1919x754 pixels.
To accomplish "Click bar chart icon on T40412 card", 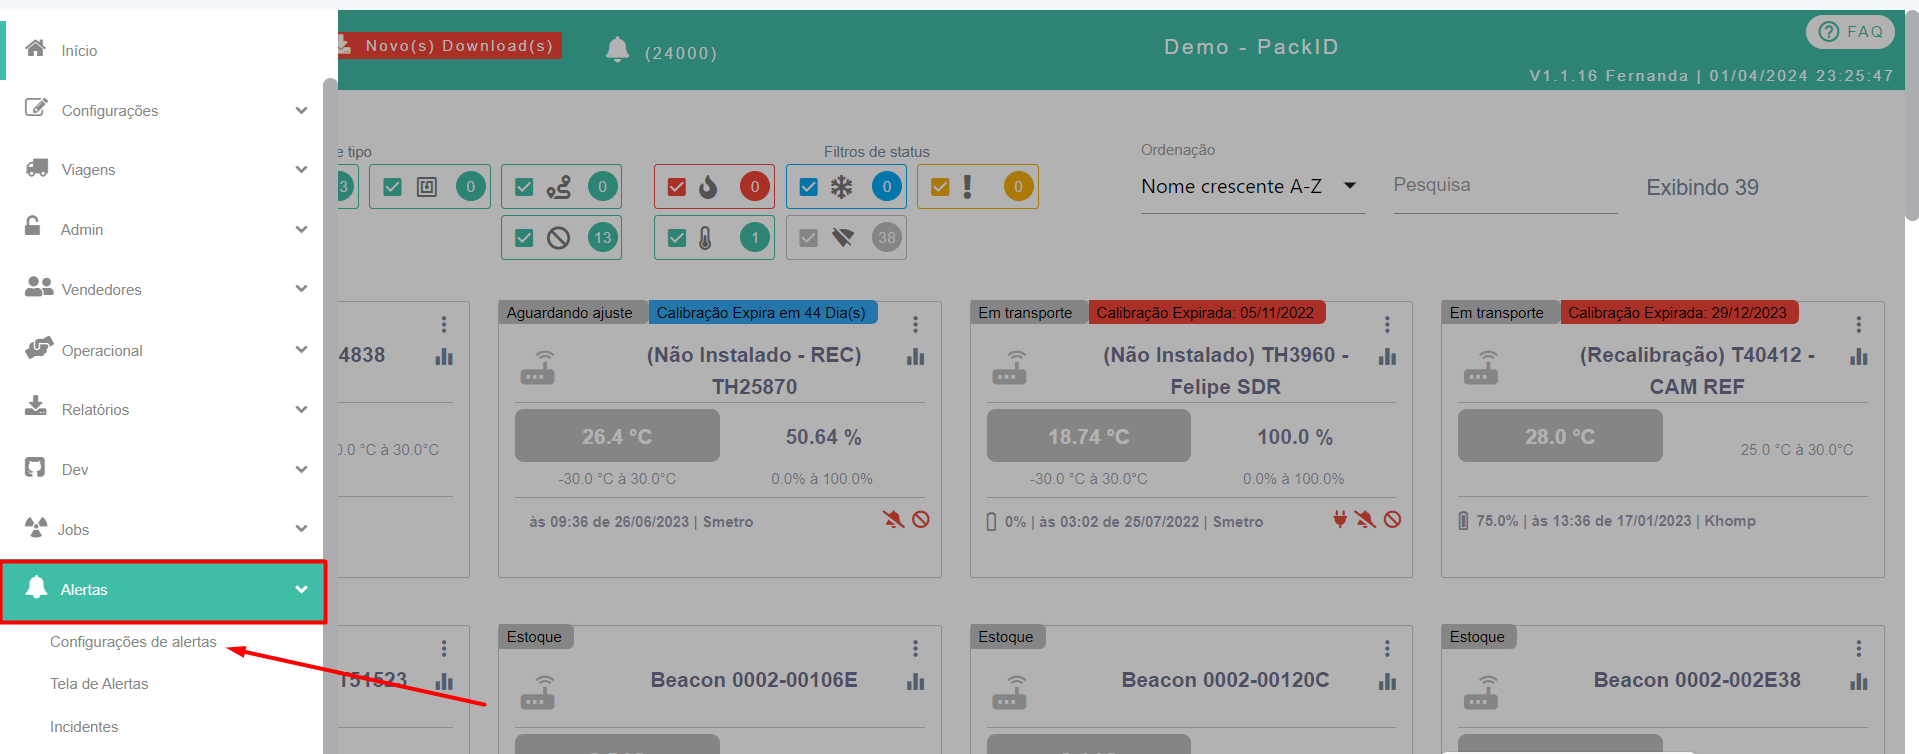I will [x=1858, y=357].
